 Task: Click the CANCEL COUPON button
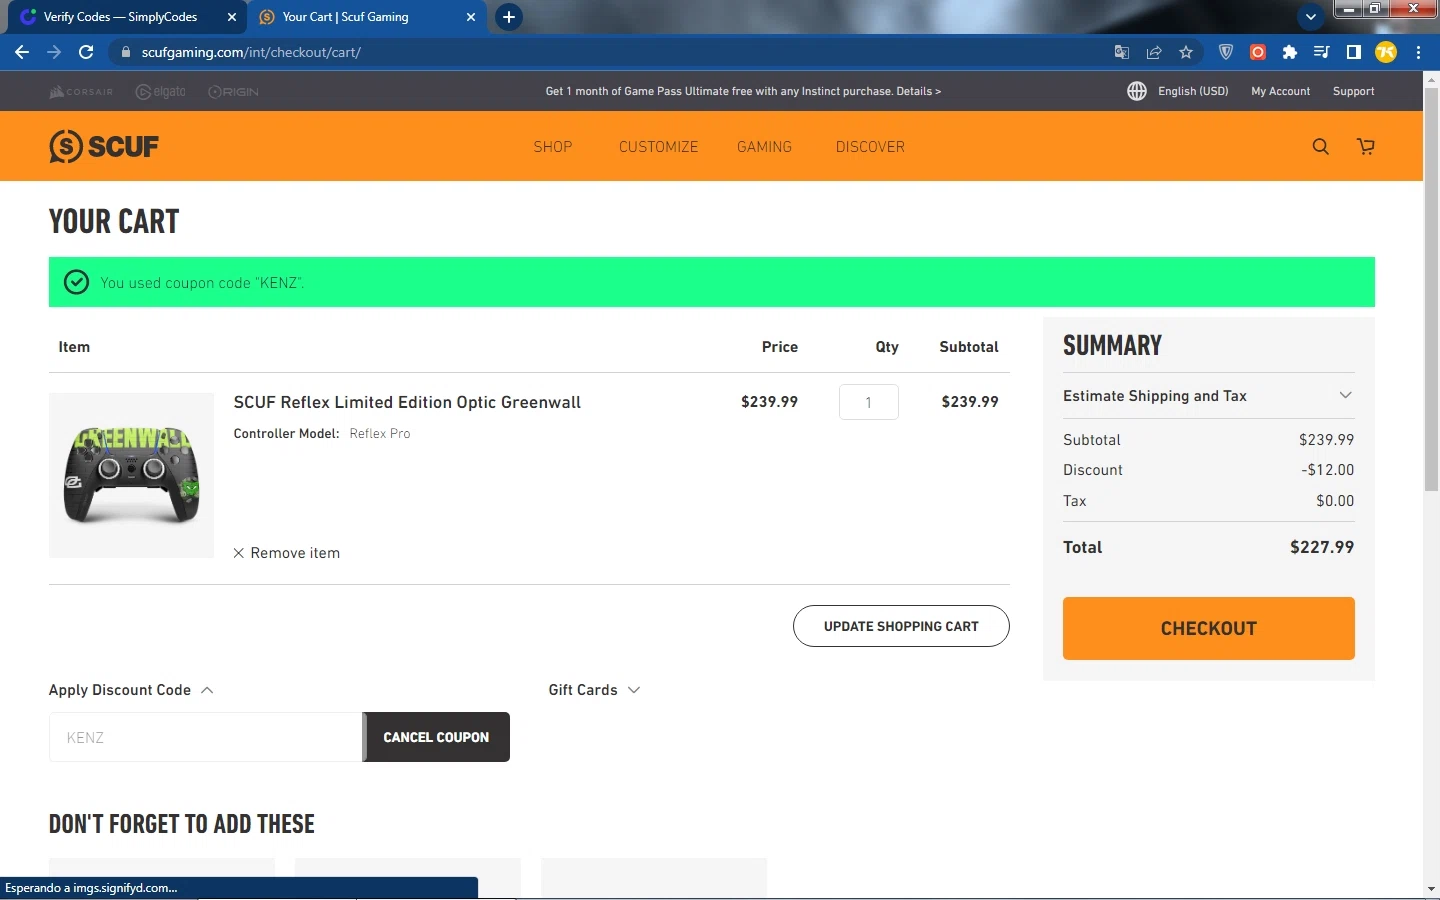[436, 737]
